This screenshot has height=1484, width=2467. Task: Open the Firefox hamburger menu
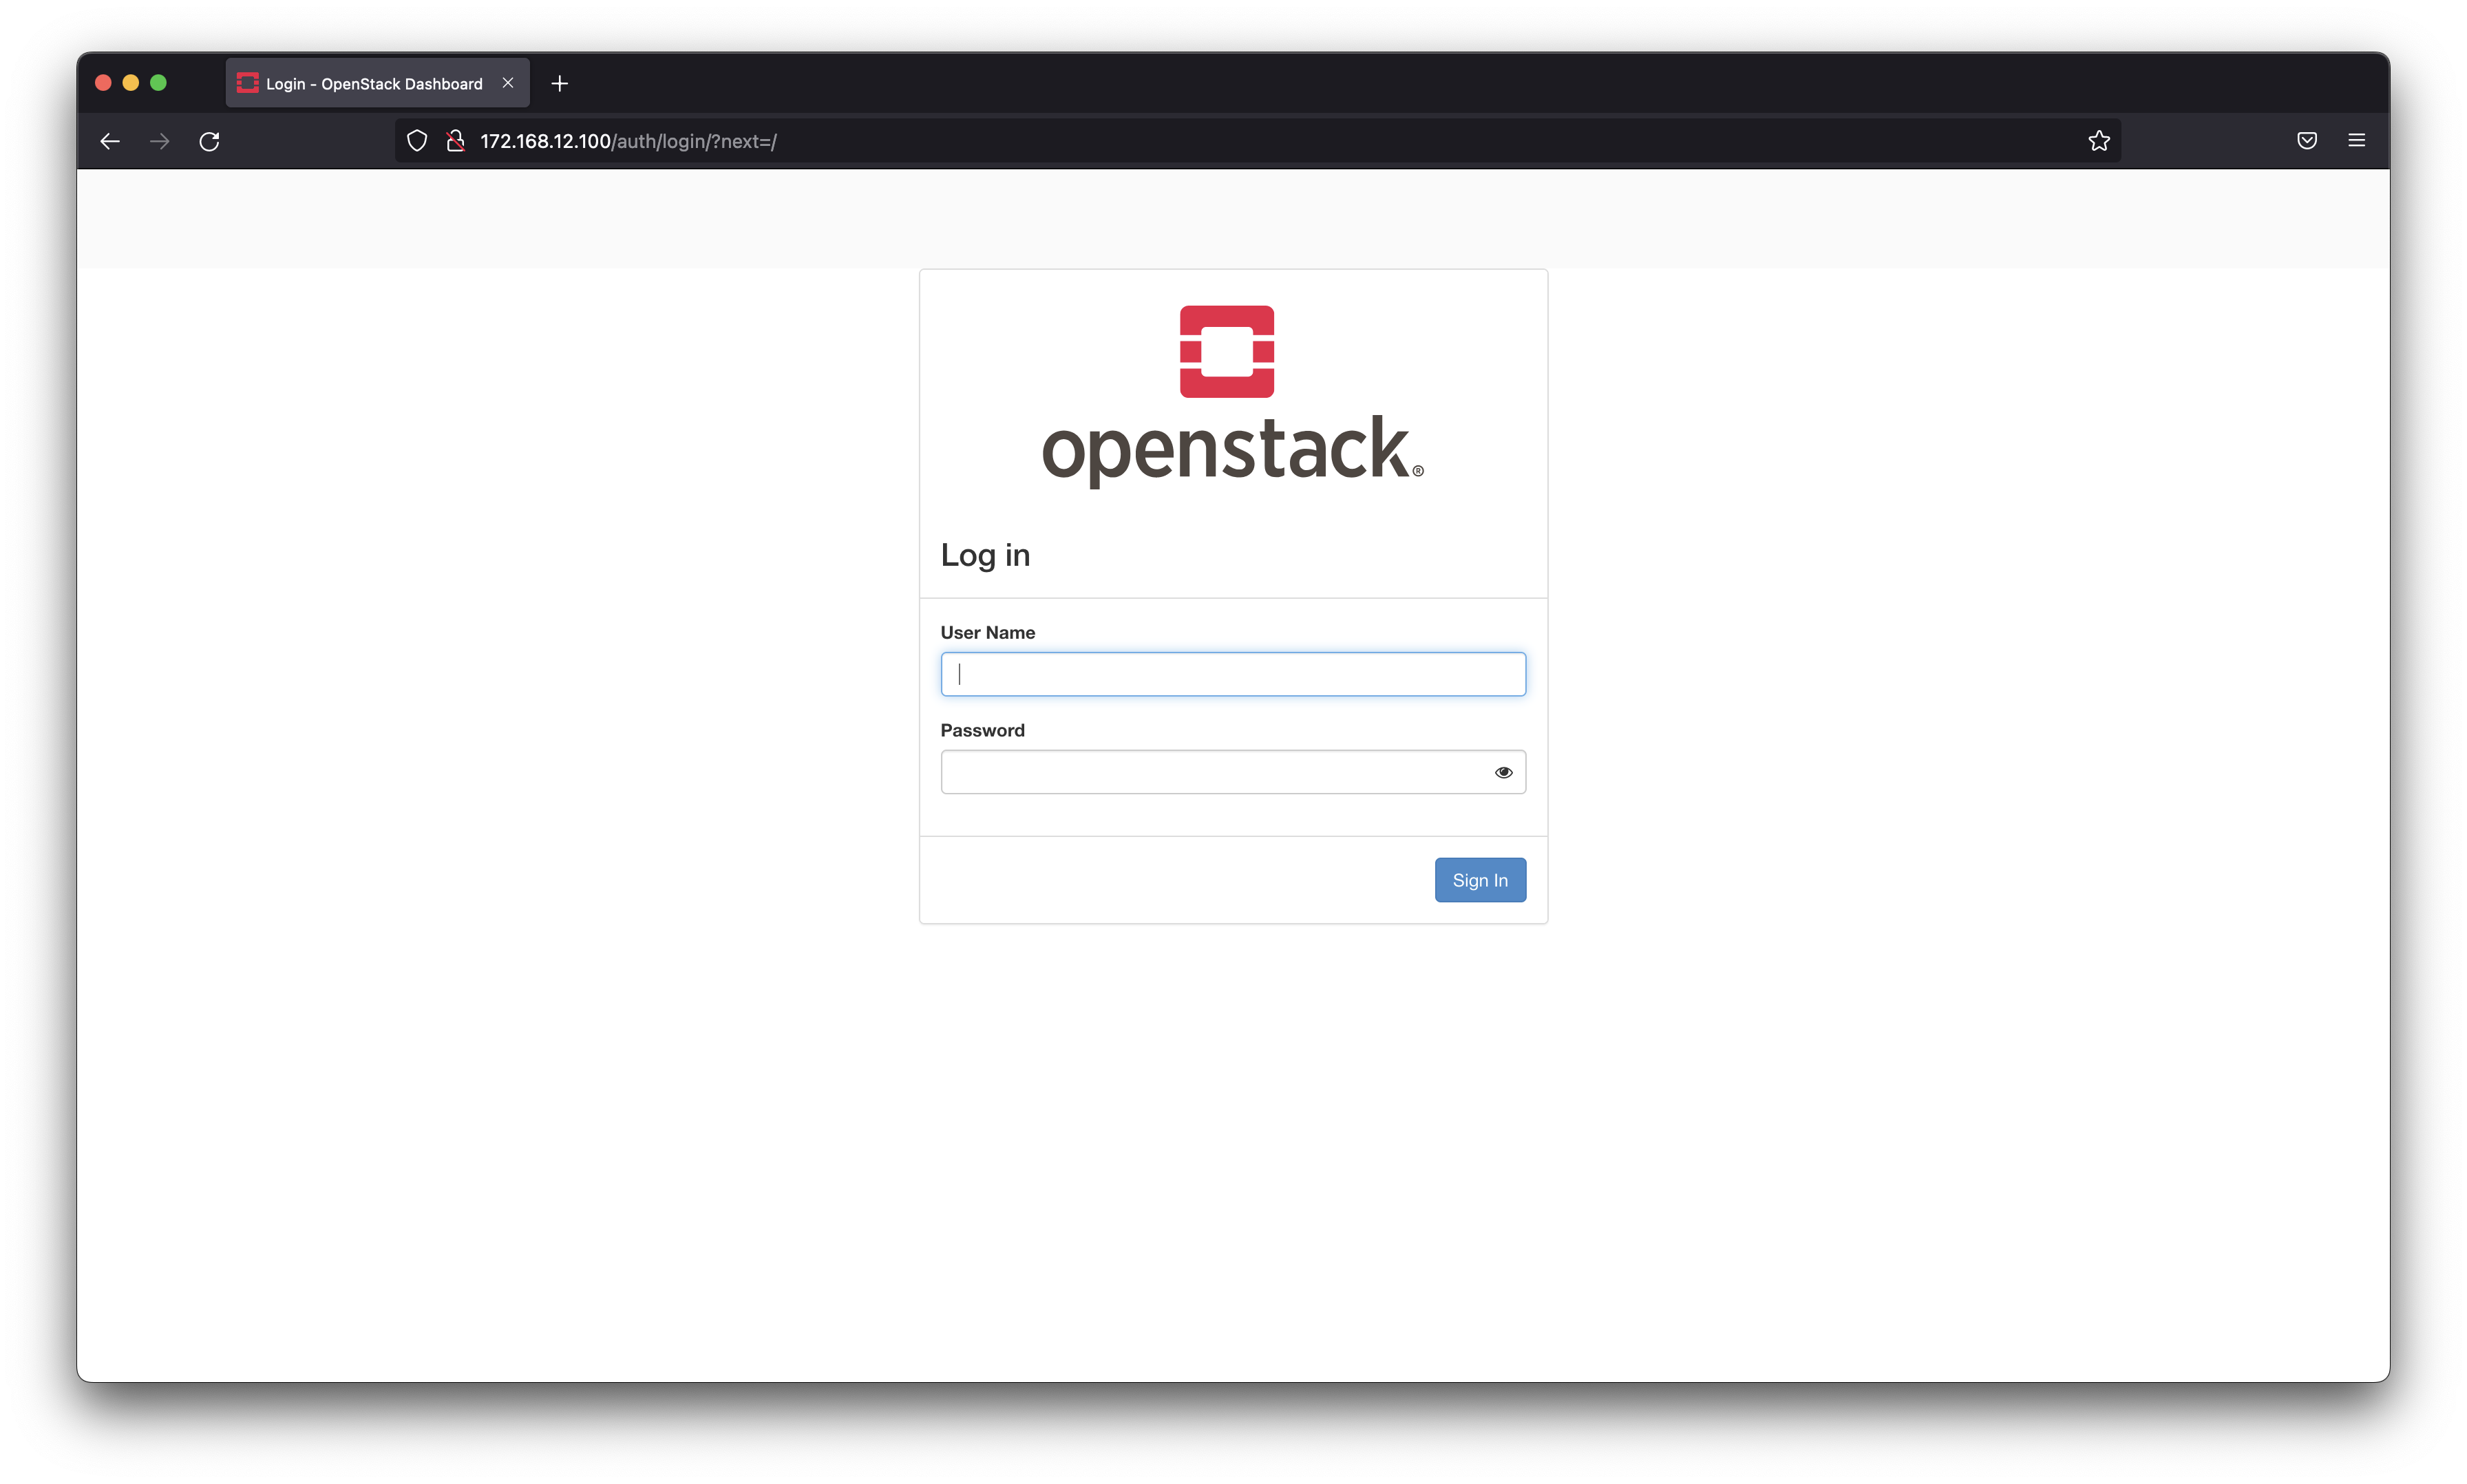pyautogui.click(x=2357, y=141)
